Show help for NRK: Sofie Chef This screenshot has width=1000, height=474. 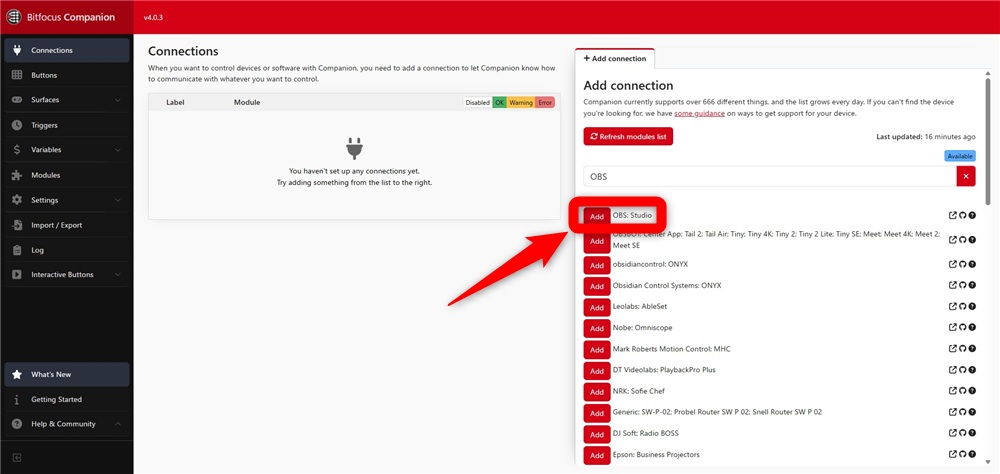972,391
